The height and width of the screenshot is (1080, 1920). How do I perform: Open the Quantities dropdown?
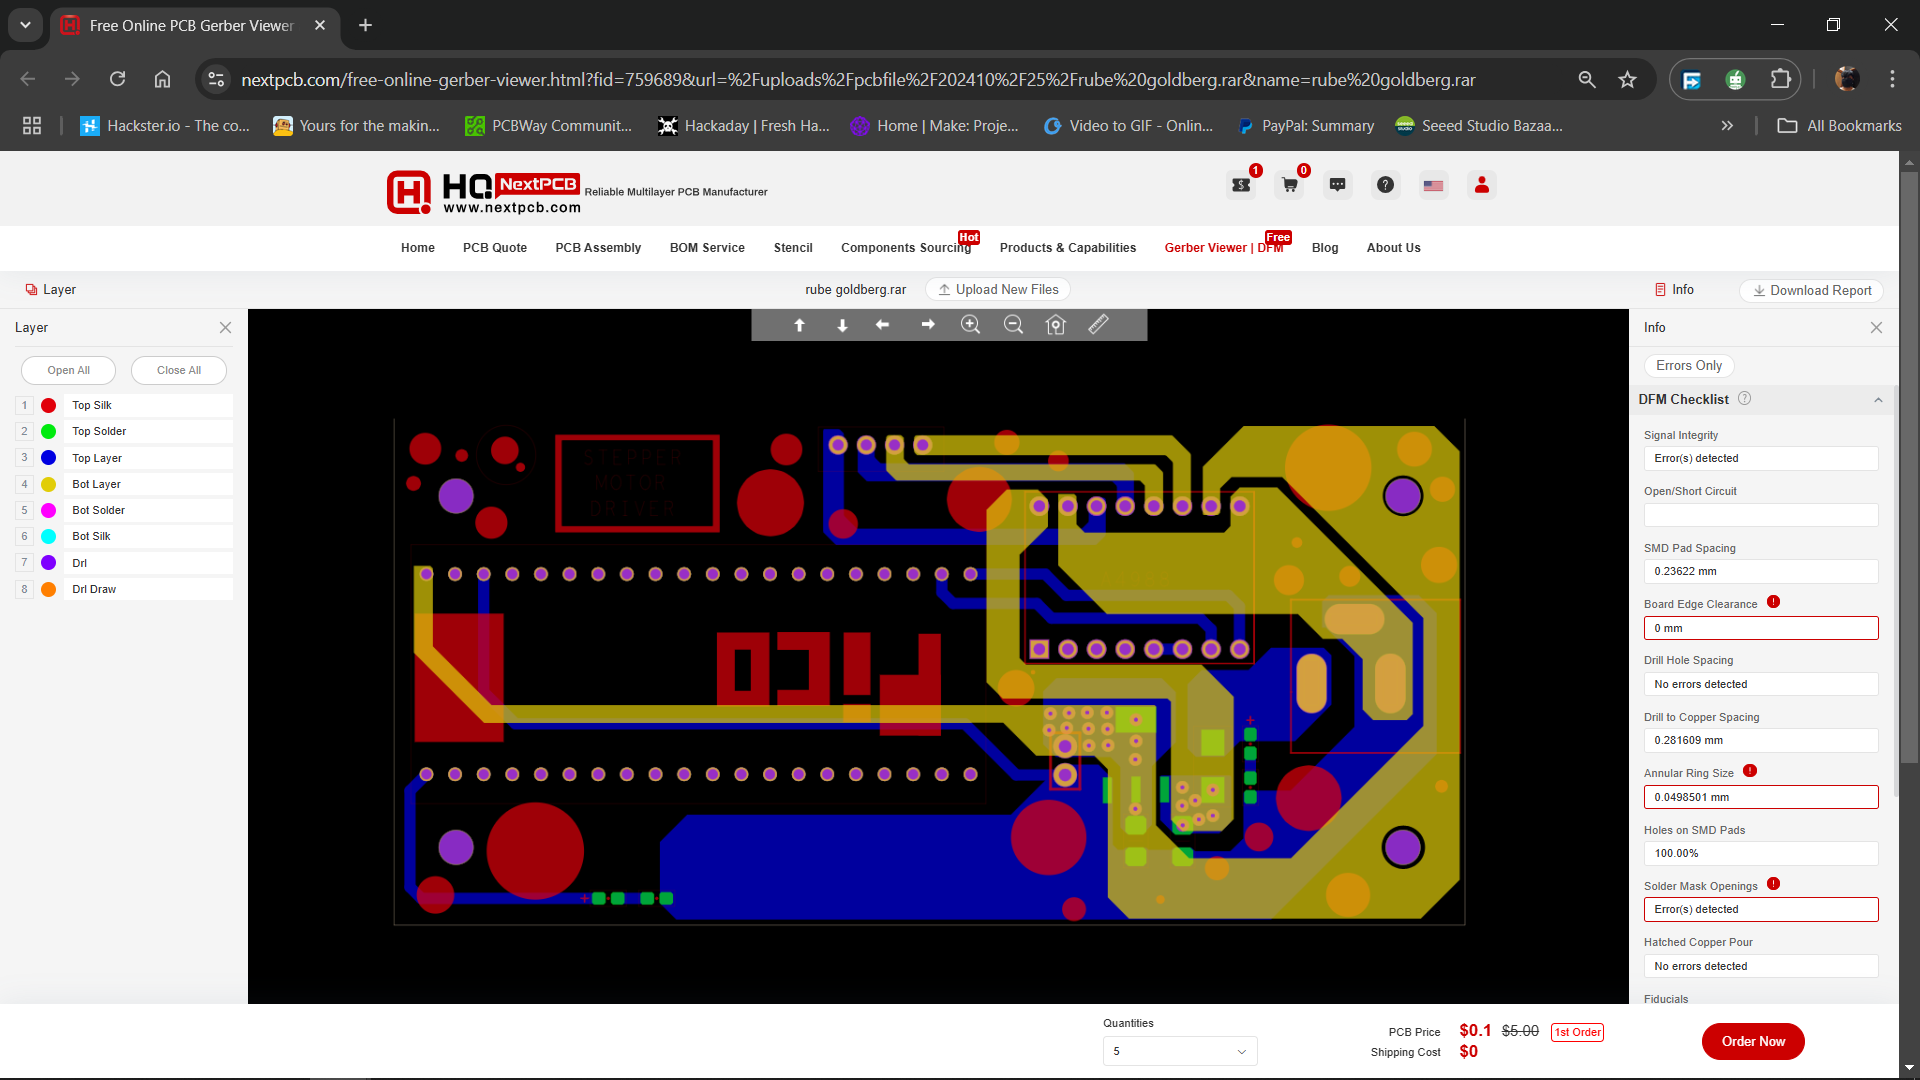coord(1180,1051)
